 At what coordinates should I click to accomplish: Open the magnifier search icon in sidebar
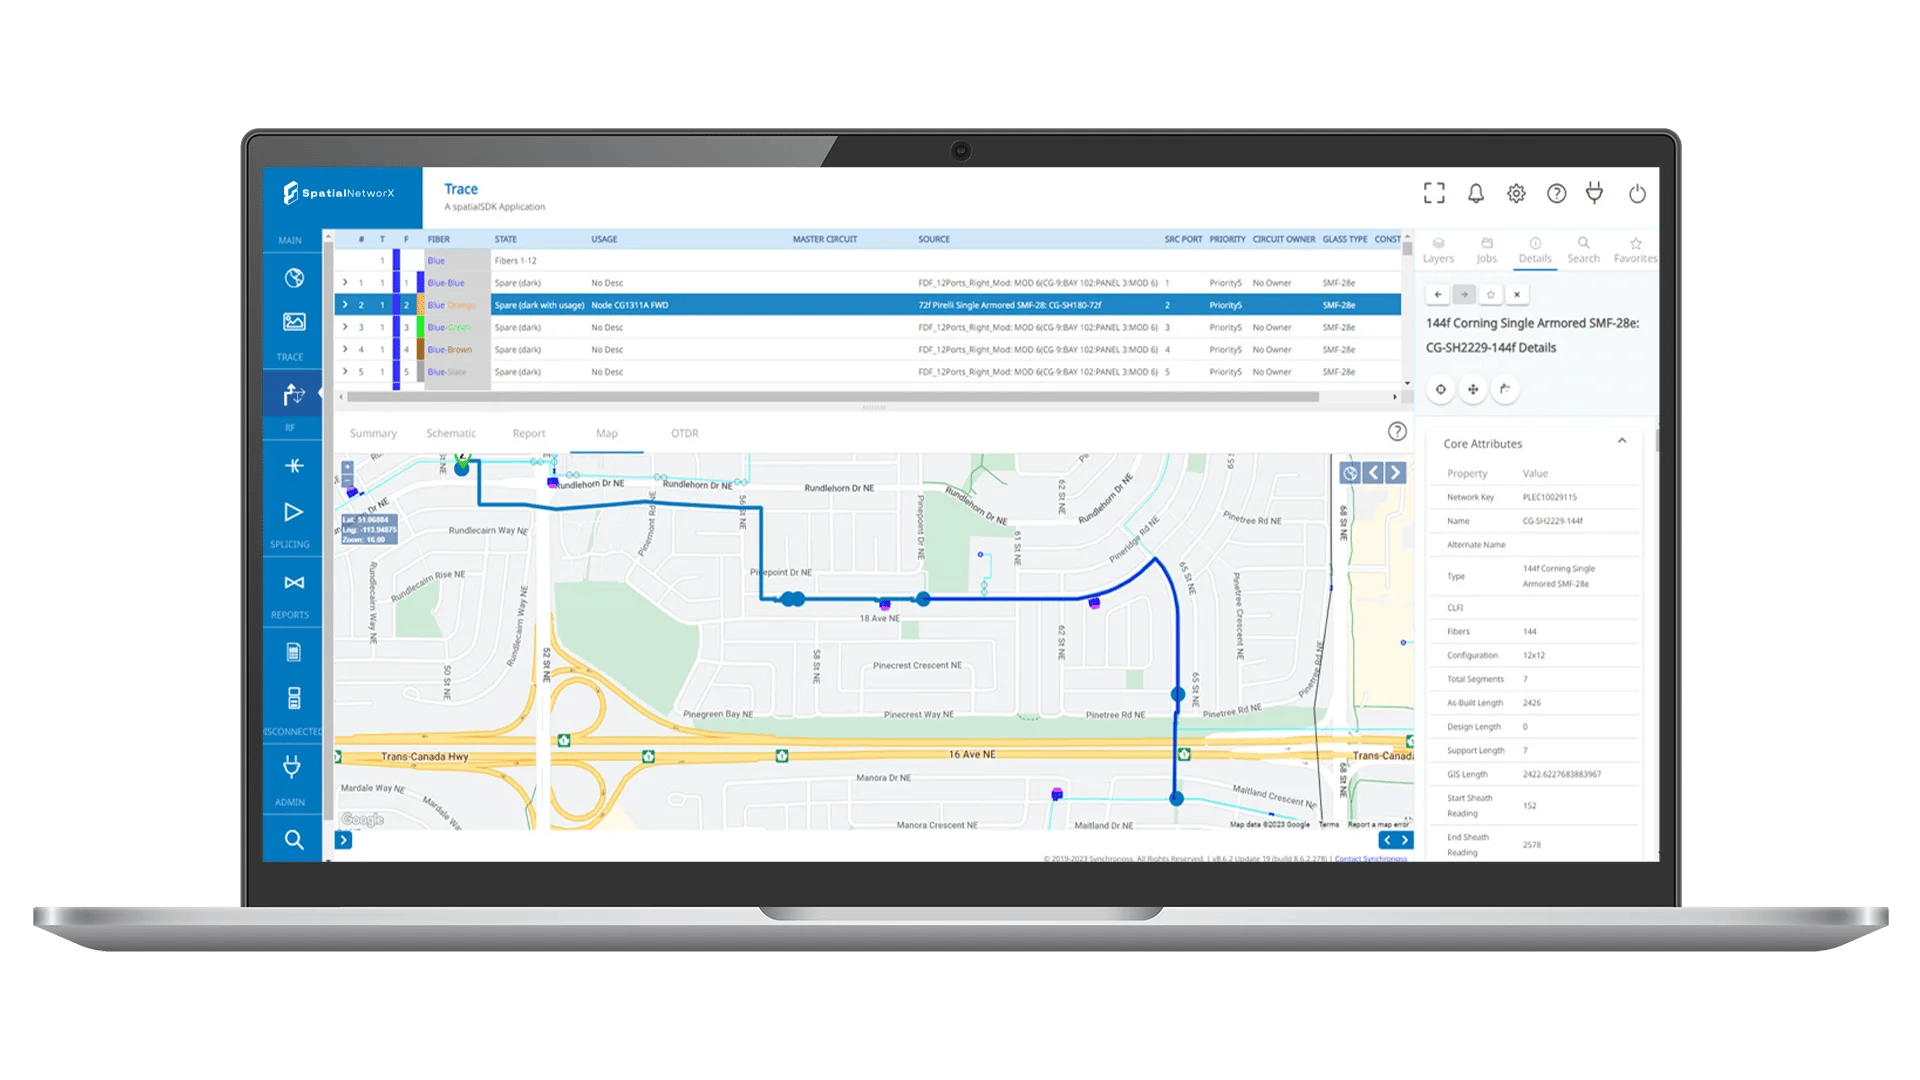(293, 840)
